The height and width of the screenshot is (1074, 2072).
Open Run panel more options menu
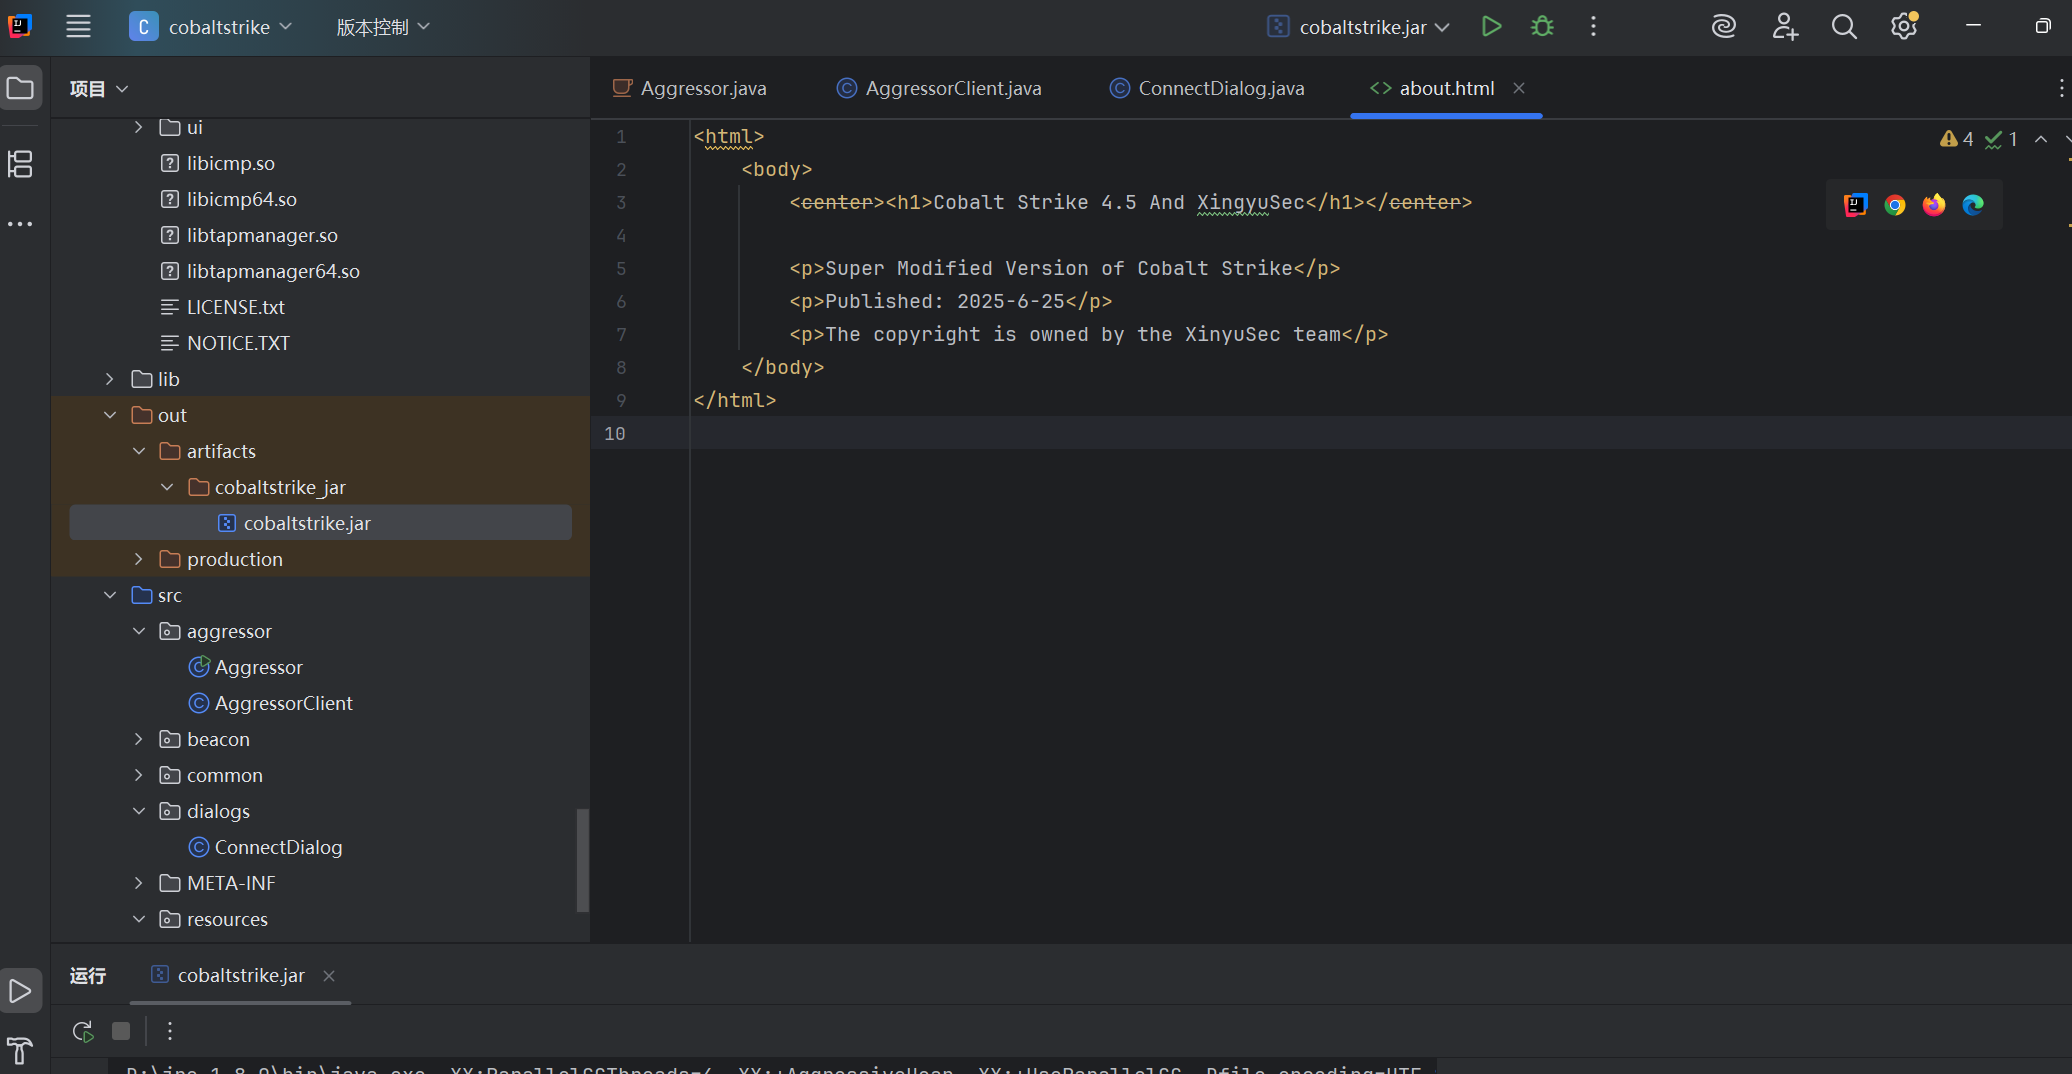click(x=170, y=1031)
